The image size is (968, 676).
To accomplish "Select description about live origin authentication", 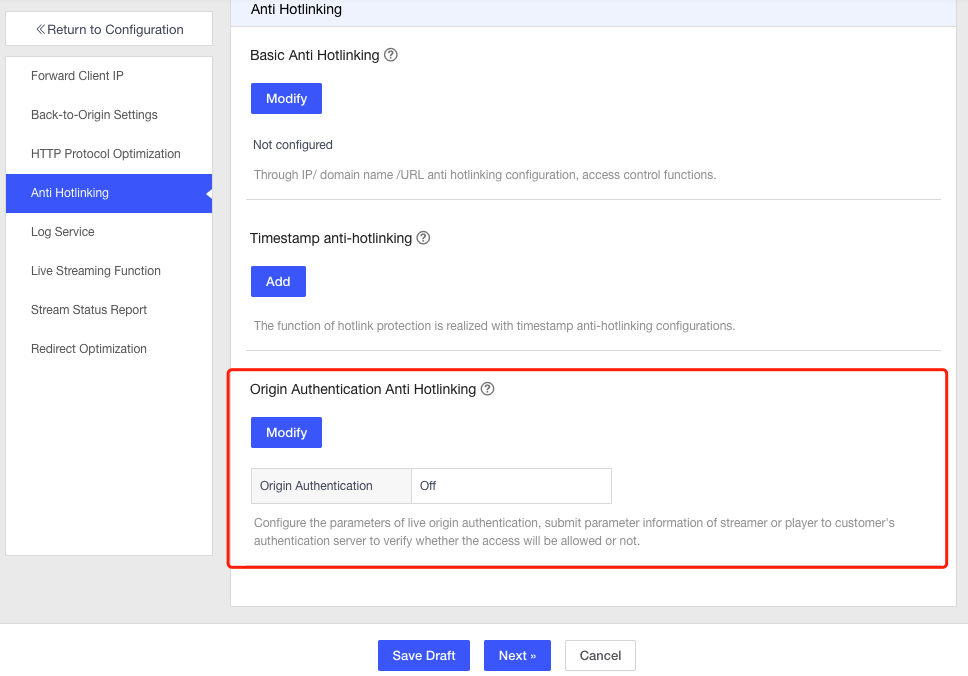I will [574, 532].
